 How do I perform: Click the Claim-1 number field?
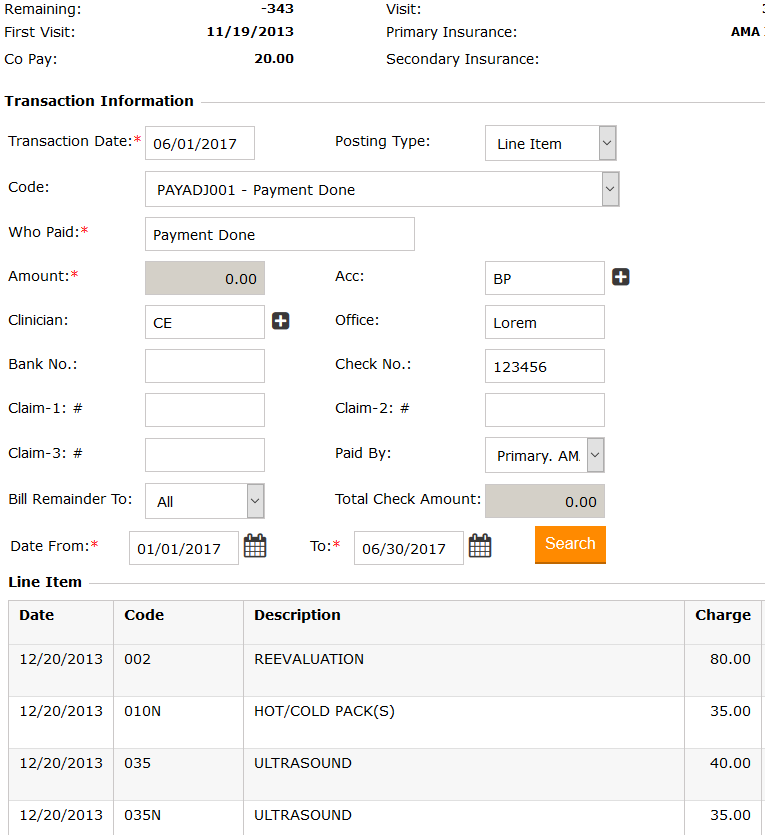point(205,410)
